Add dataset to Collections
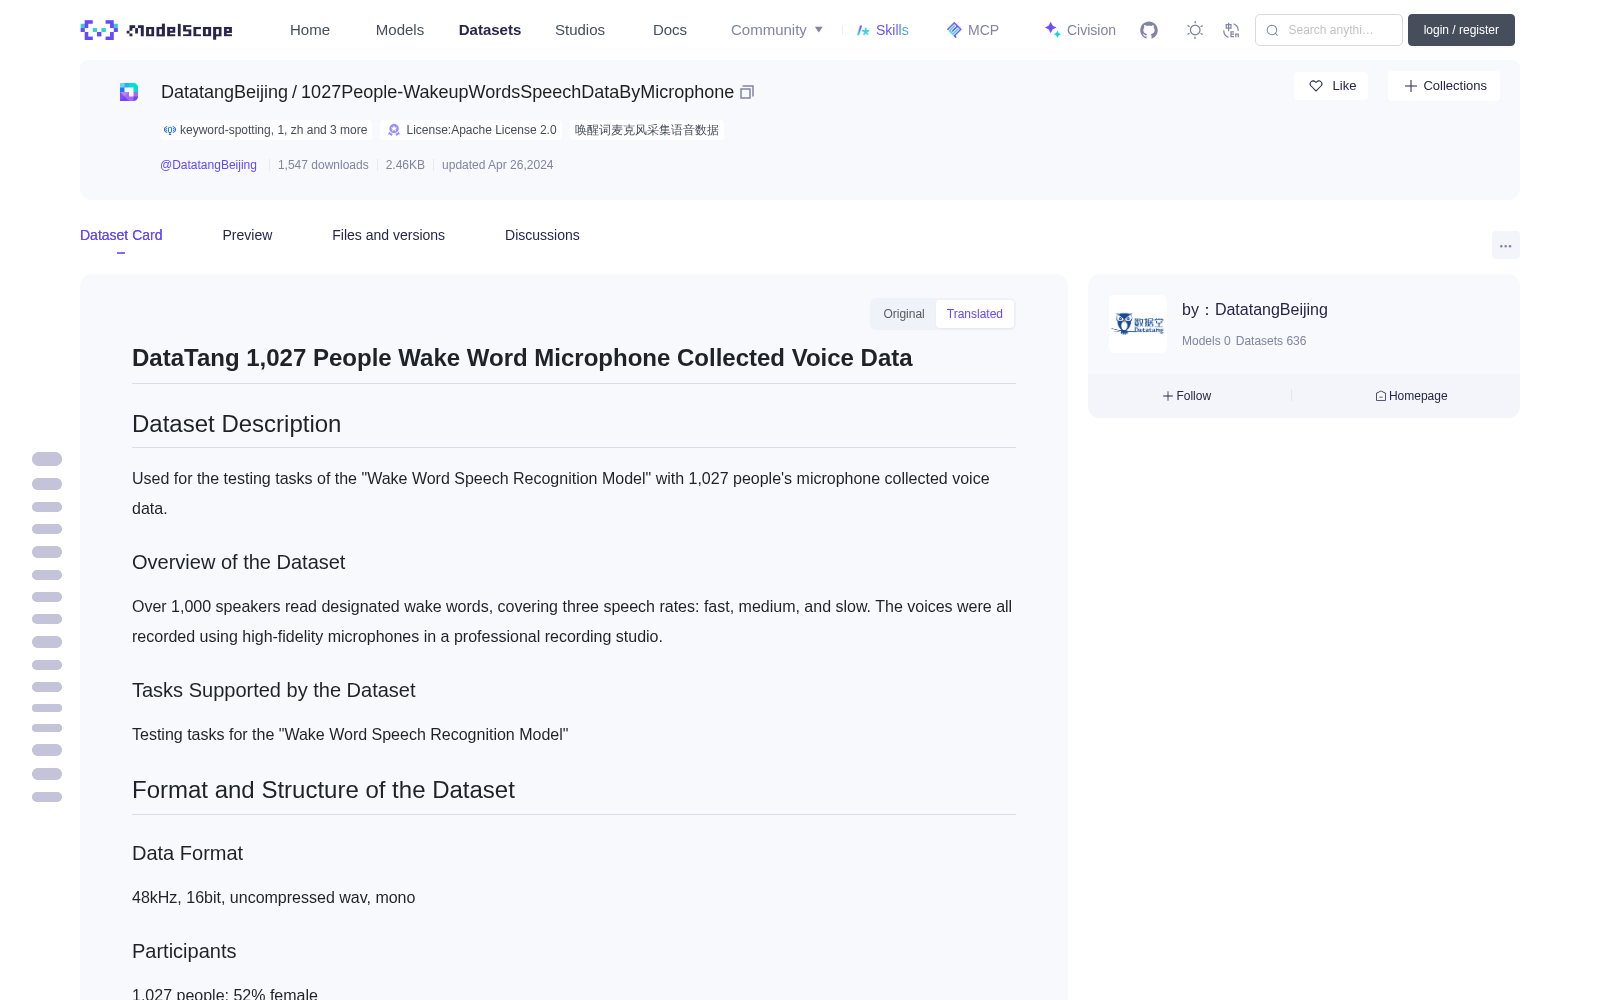Screen dimensions: 1600x1000 [x=1444, y=86]
